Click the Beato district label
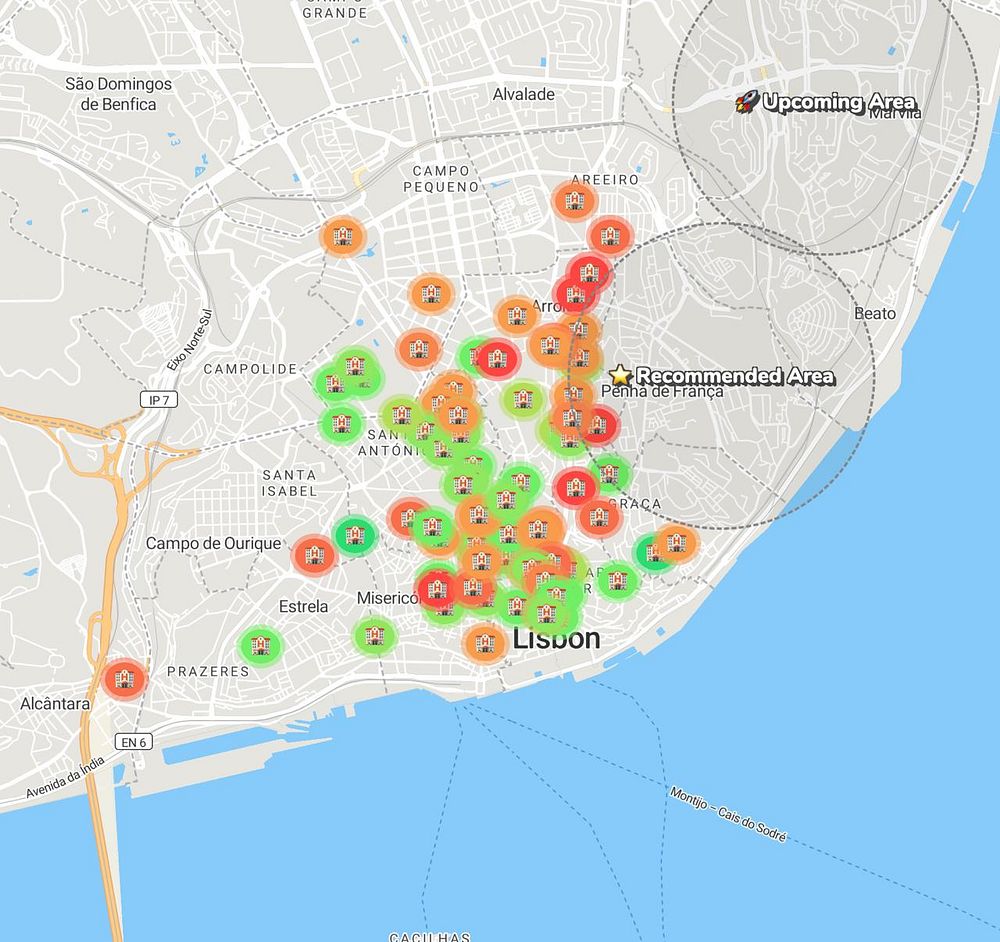 click(875, 313)
